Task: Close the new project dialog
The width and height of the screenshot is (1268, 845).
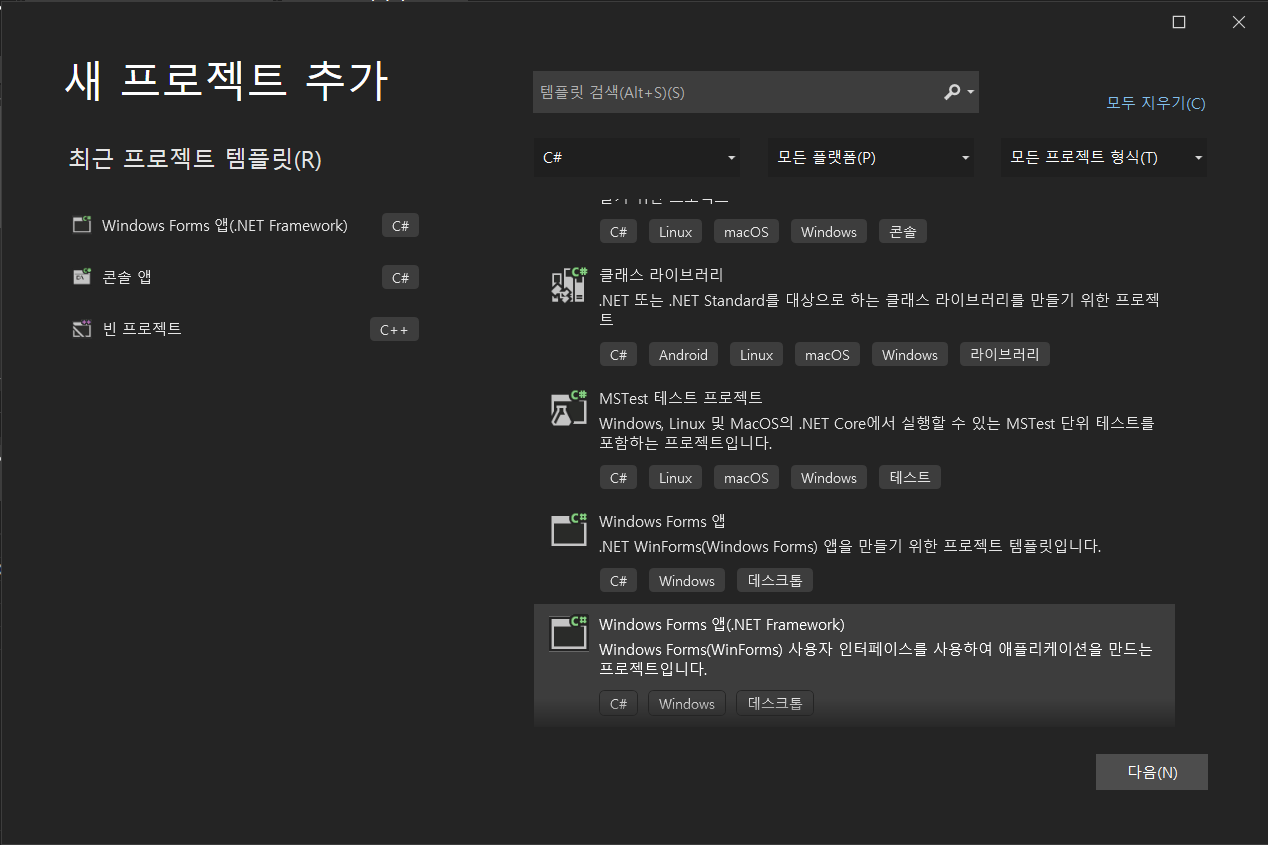Action: tap(1239, 22)
